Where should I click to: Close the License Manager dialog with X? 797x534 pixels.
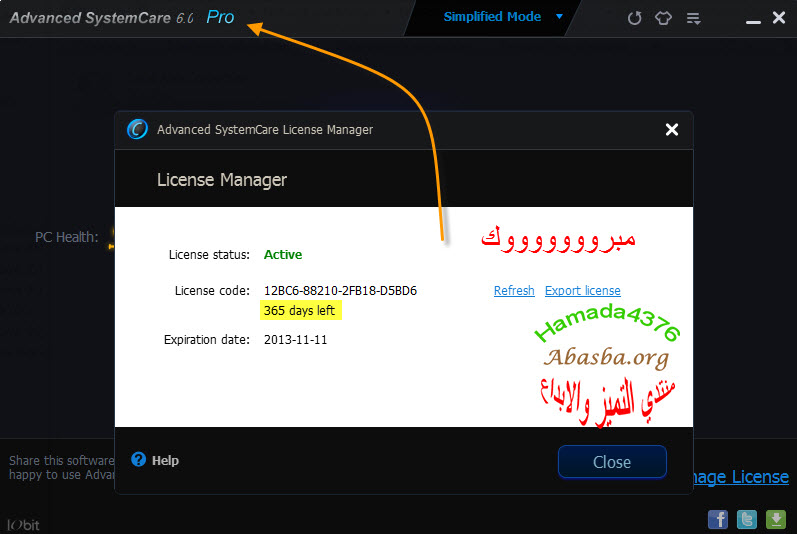[x=671, y=130]
